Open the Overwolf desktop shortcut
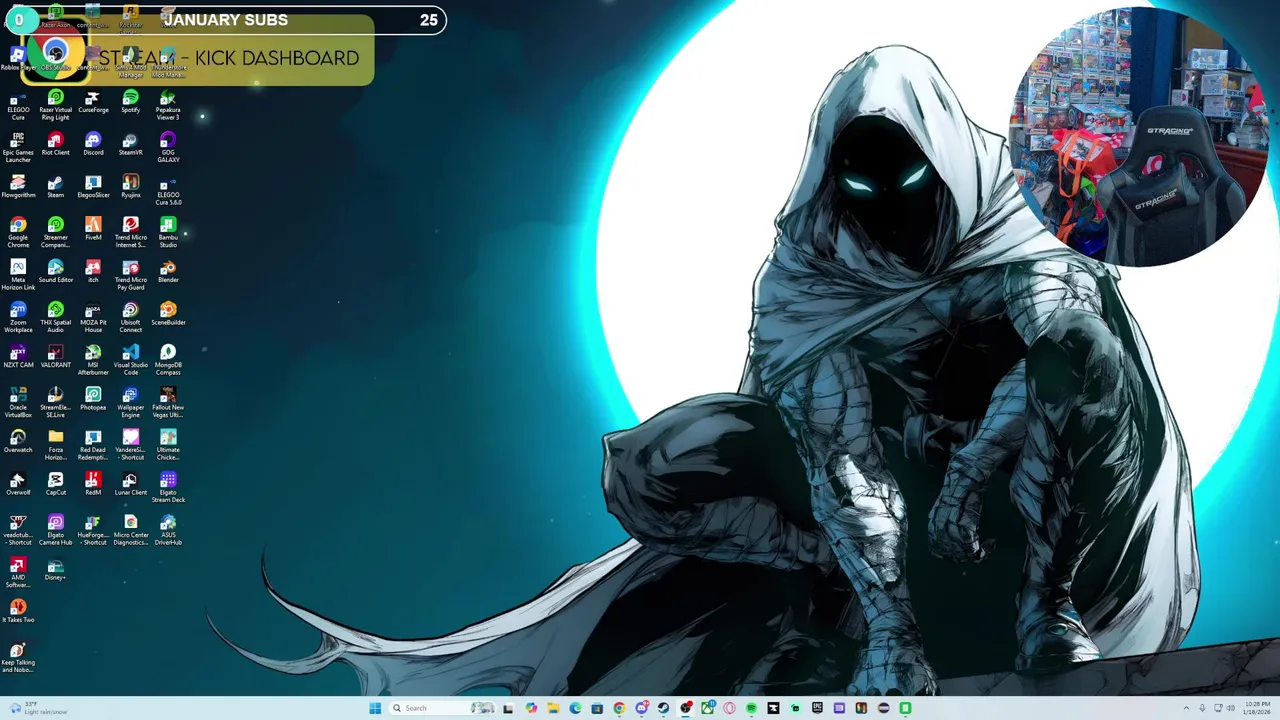The image size is (1280, 720). (x=18, y=484)
